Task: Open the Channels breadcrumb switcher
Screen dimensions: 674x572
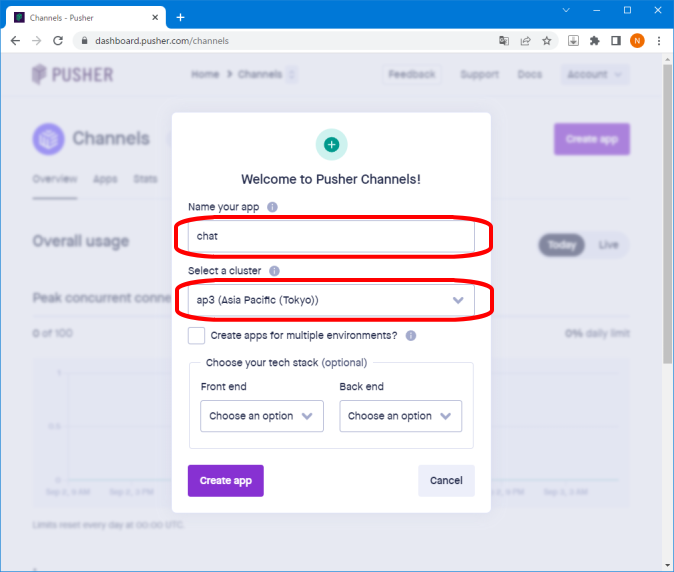Action: 292,74
